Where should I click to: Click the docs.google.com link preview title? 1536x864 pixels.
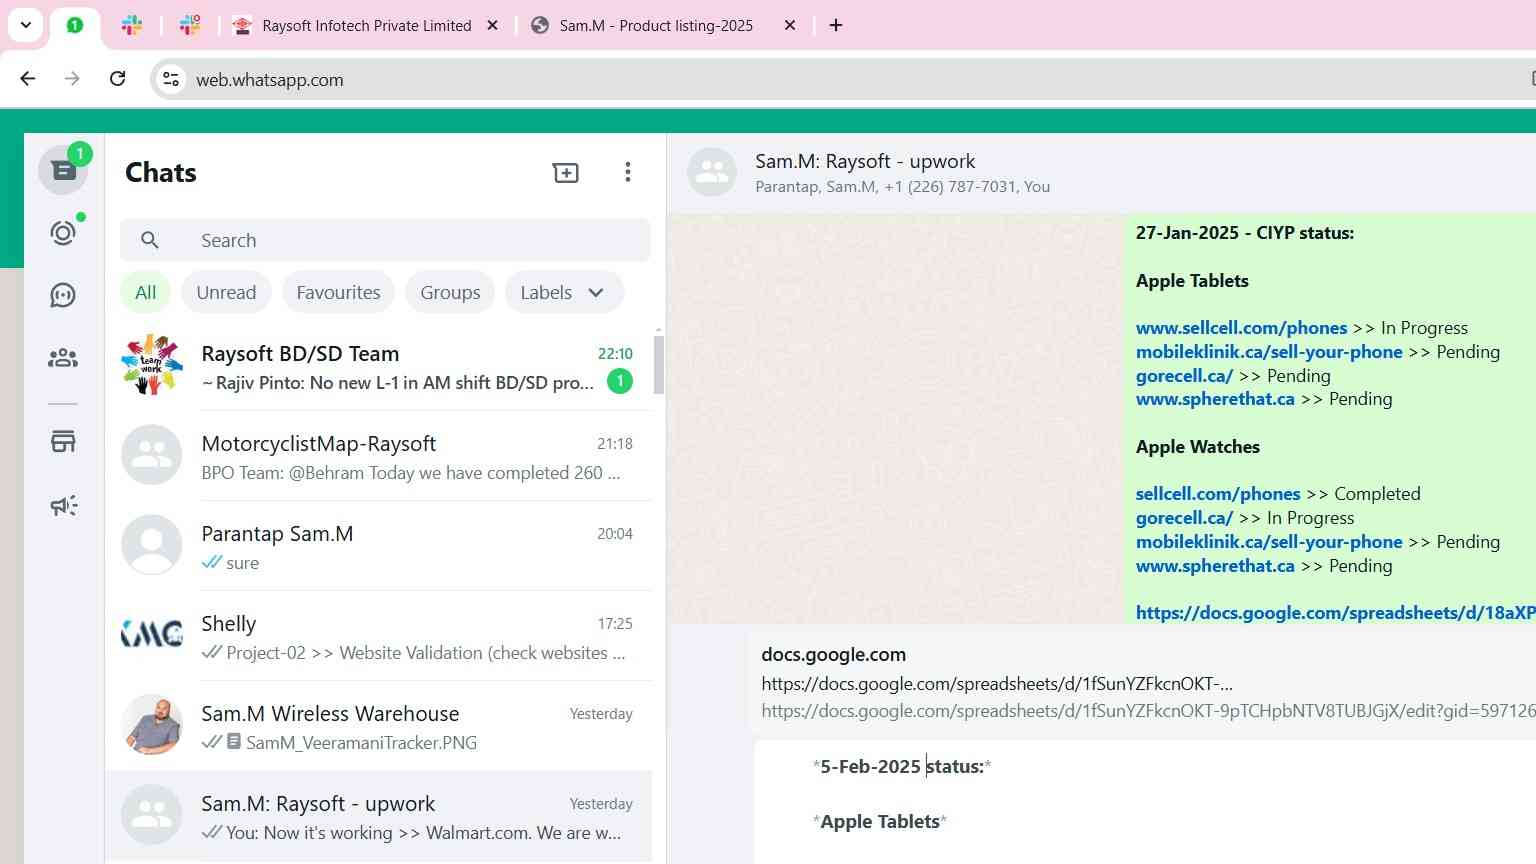coord(833,655)
